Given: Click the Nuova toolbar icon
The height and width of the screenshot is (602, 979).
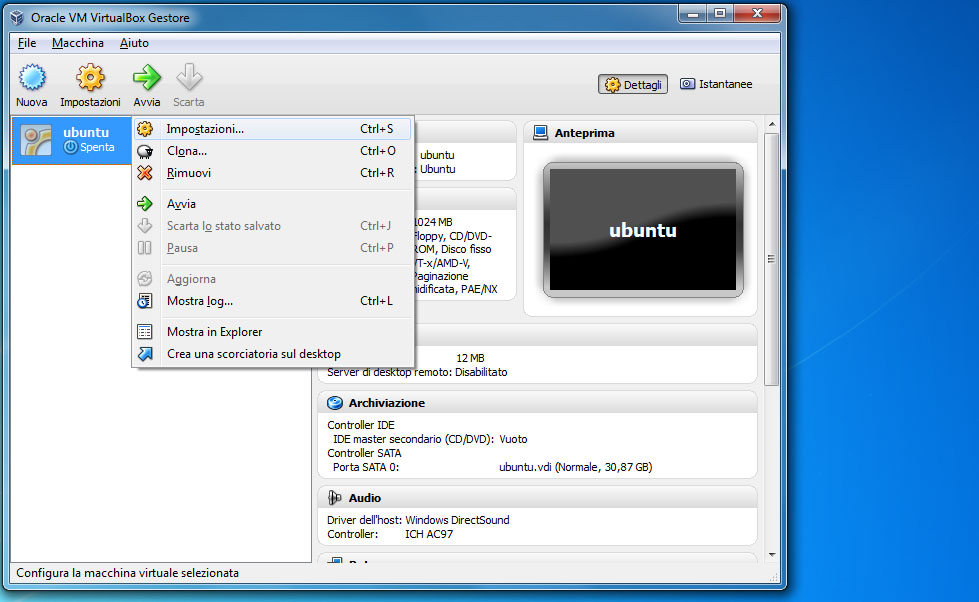Looking at the screenshot, I should click(x=32, y=77).
